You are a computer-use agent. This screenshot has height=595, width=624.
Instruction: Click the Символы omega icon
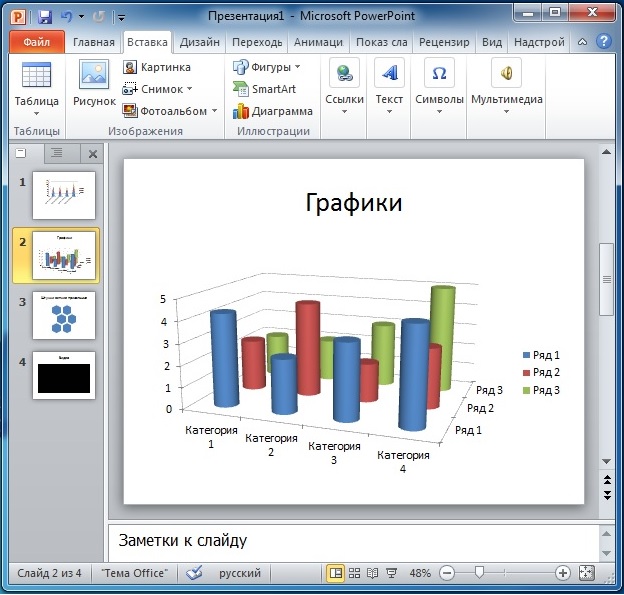click(439, 73)
